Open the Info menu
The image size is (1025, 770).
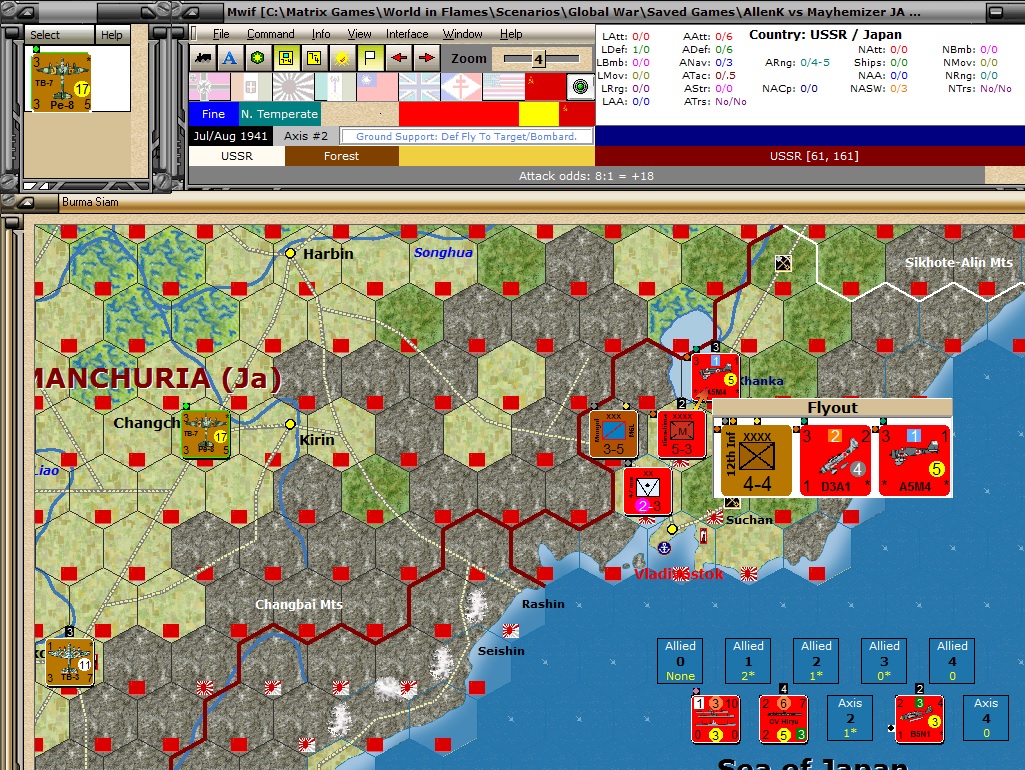pos(320,34)
